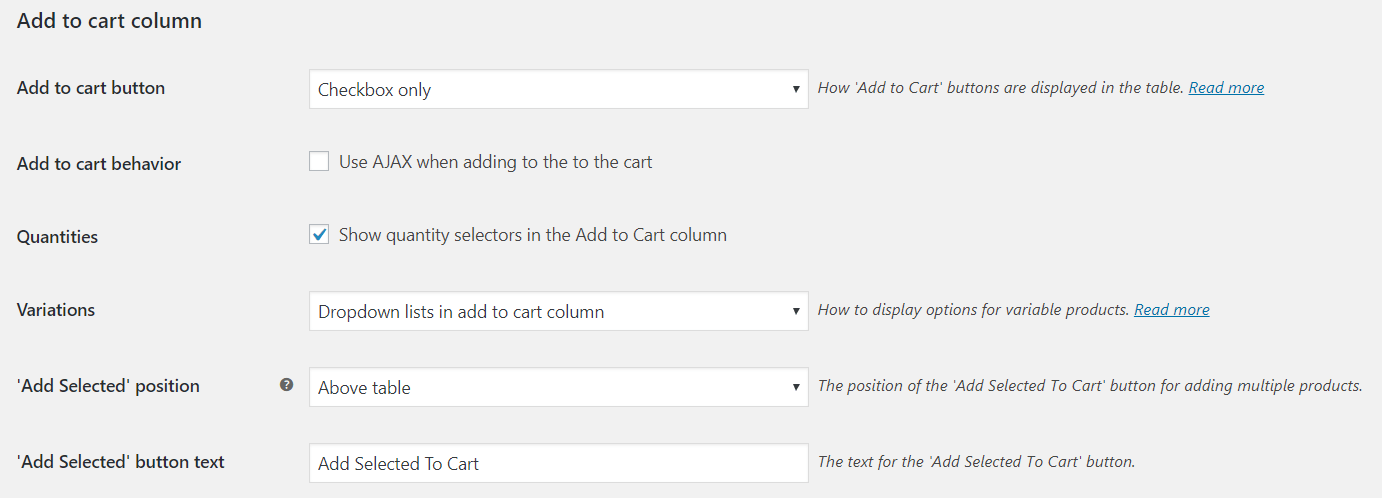Click the Quantities label
1382x498 pixels.
click(x=58, y=238)
